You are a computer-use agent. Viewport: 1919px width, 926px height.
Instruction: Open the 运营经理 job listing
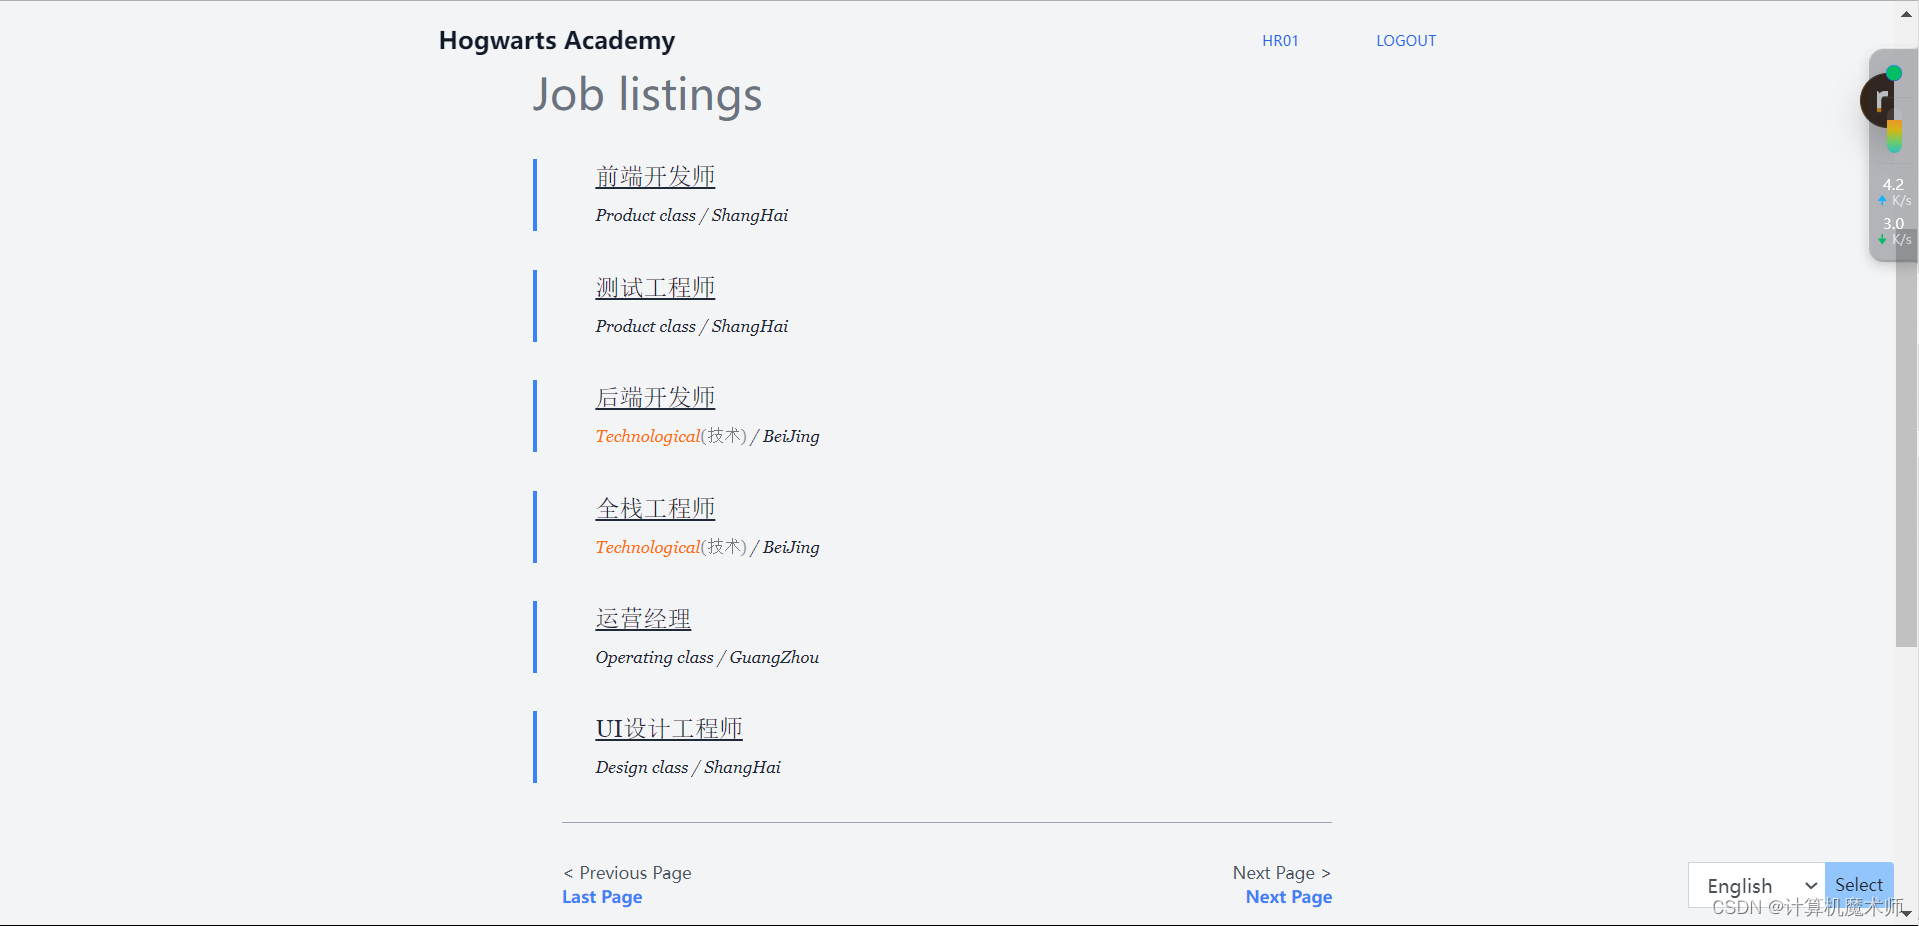643,619
